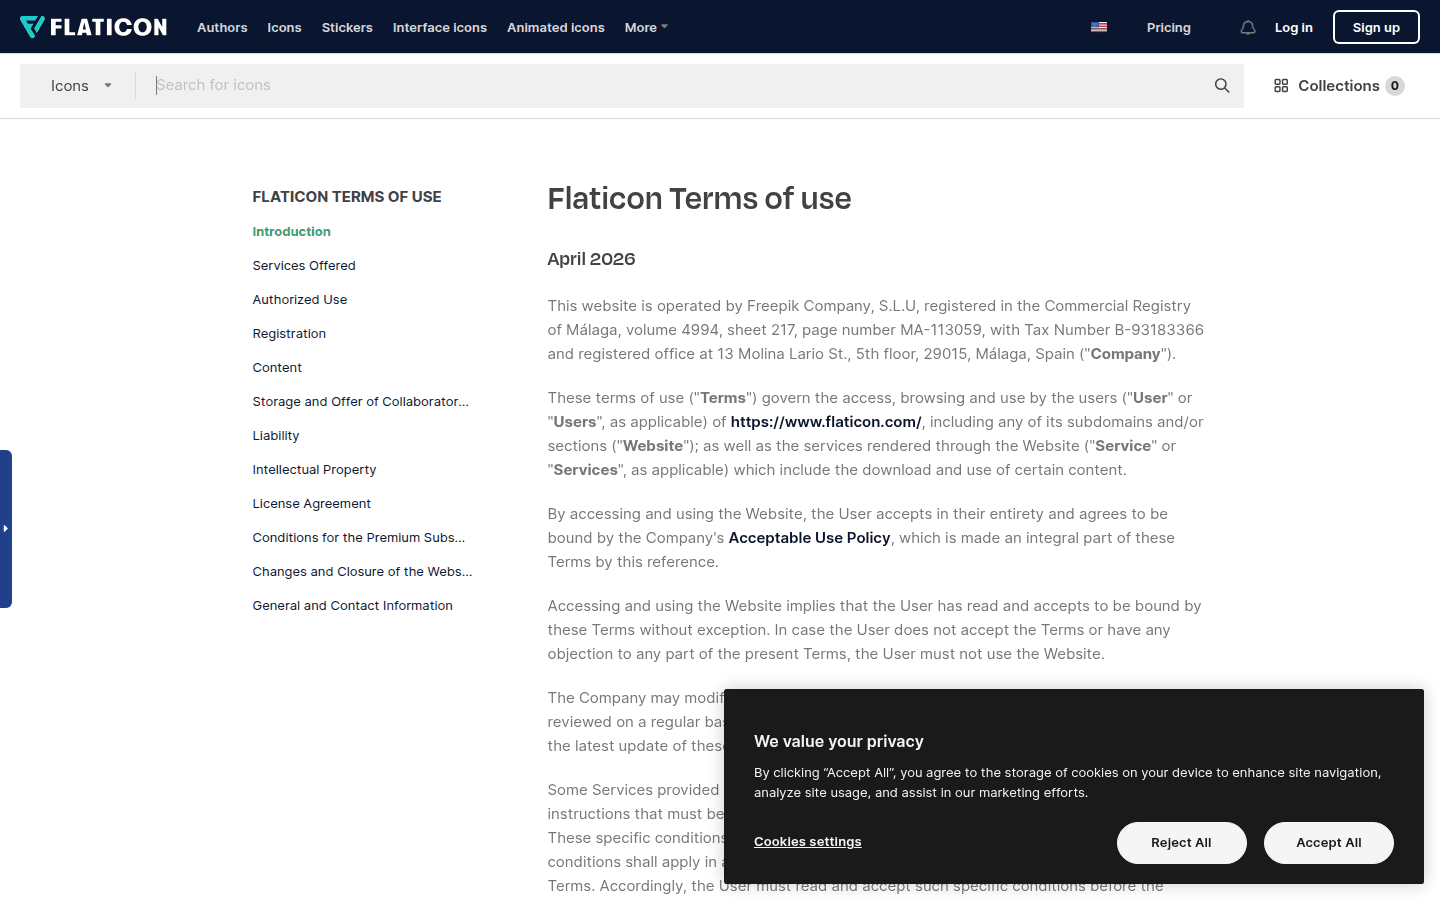Jump to Authorized Use section

click(x=300, y=299)
